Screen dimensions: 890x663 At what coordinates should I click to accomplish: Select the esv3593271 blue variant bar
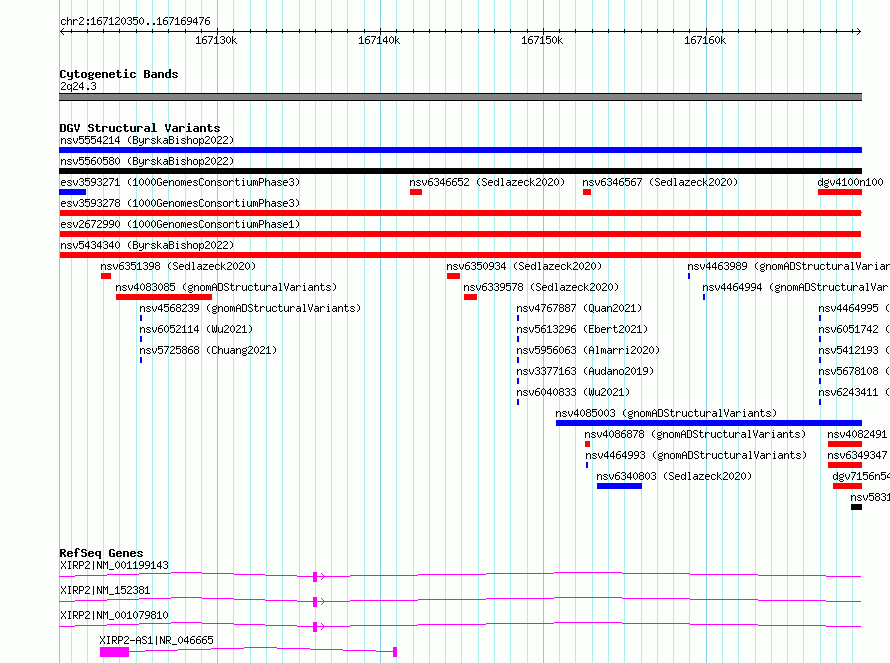(73, 192)
